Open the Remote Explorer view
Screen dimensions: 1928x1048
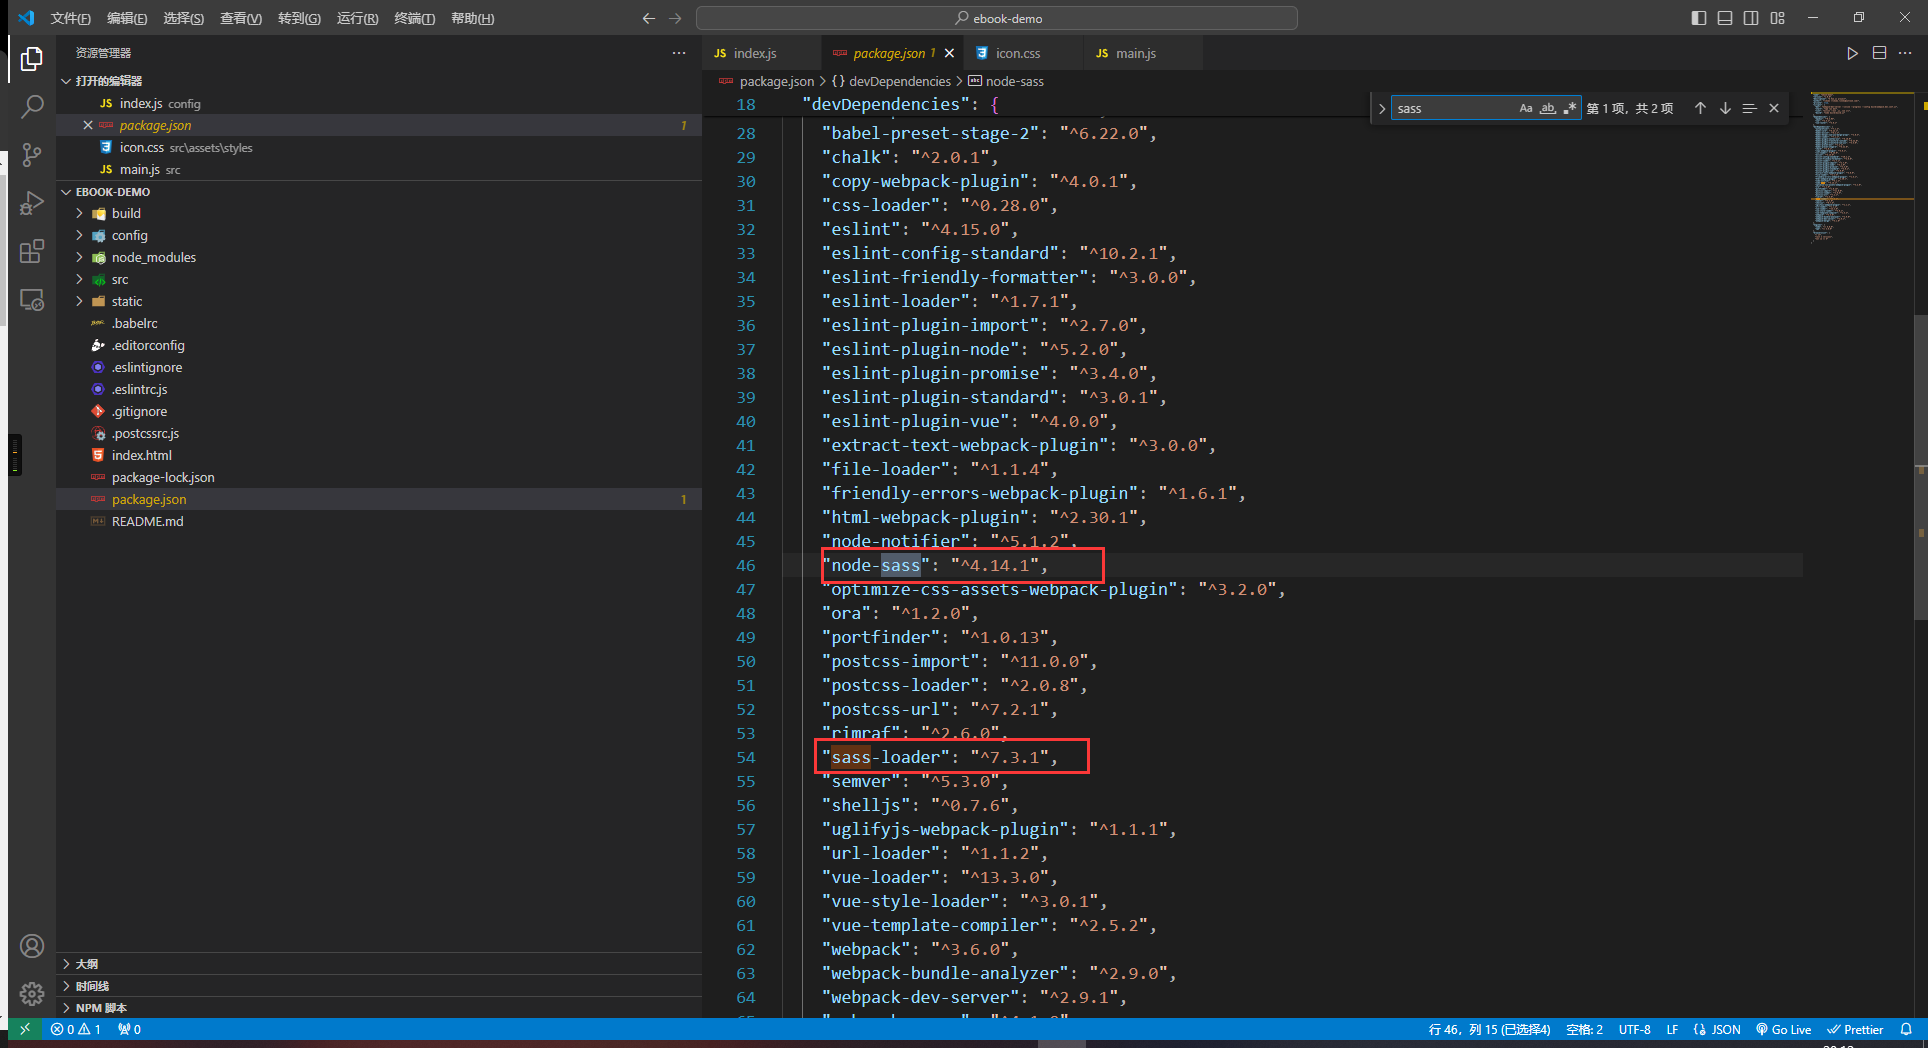[32, 299]
